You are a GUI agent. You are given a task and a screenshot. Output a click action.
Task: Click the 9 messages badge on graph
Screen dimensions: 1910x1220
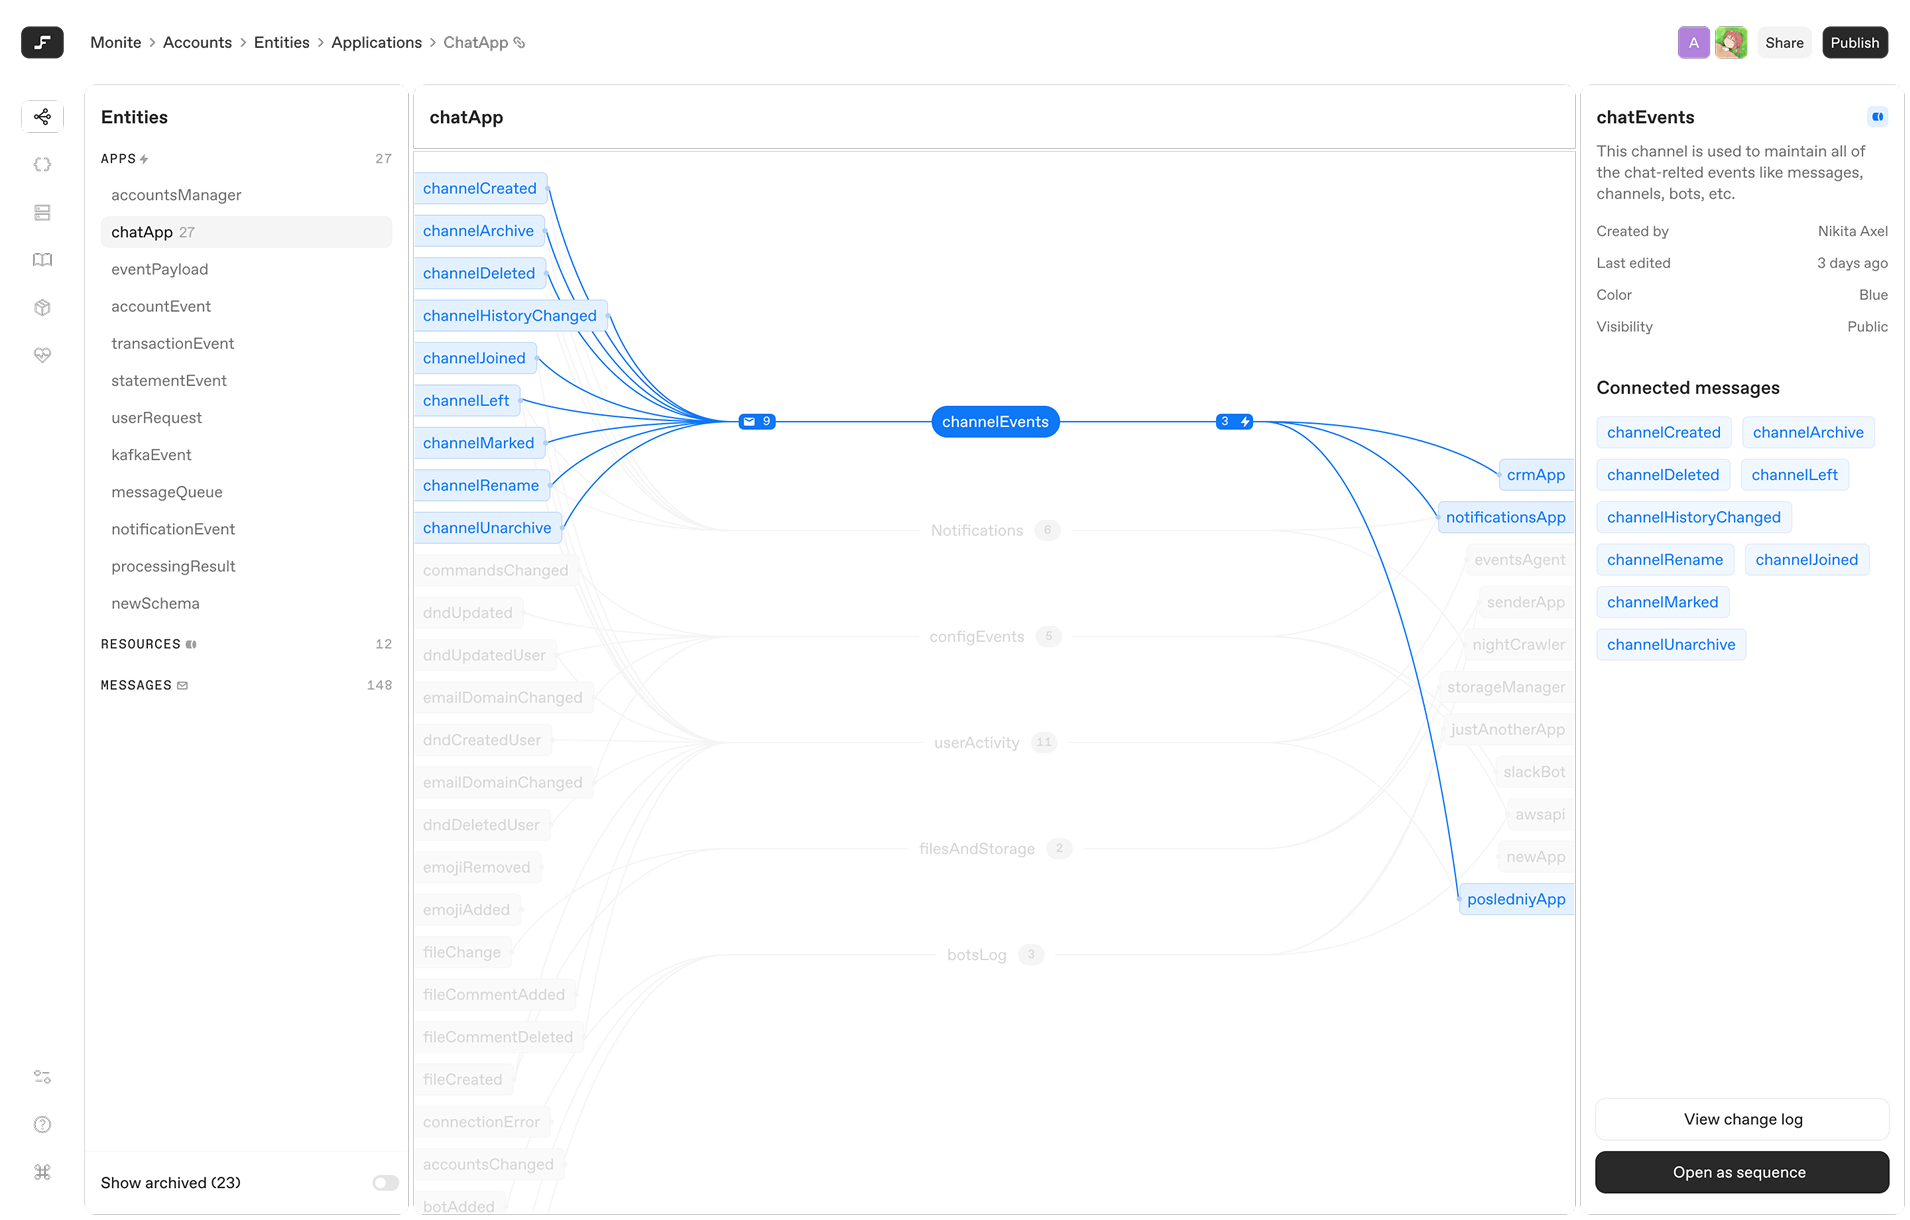[757, 422]
